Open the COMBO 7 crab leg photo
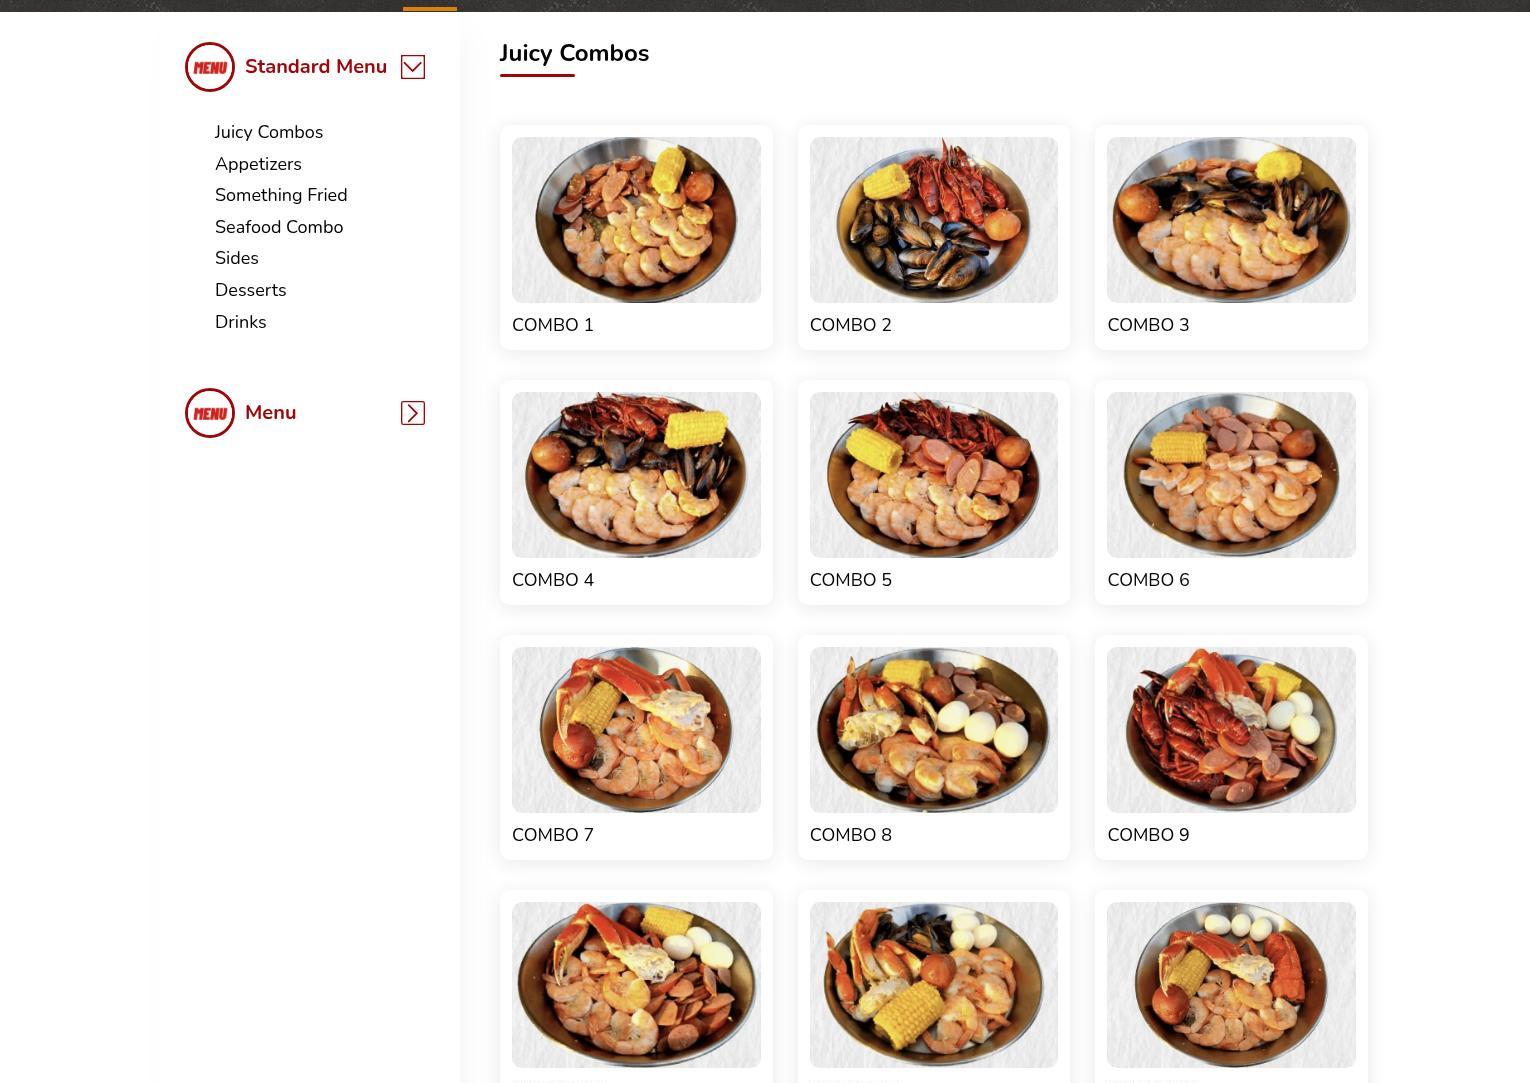The image size is (1530, 1083). pos(636,730)
